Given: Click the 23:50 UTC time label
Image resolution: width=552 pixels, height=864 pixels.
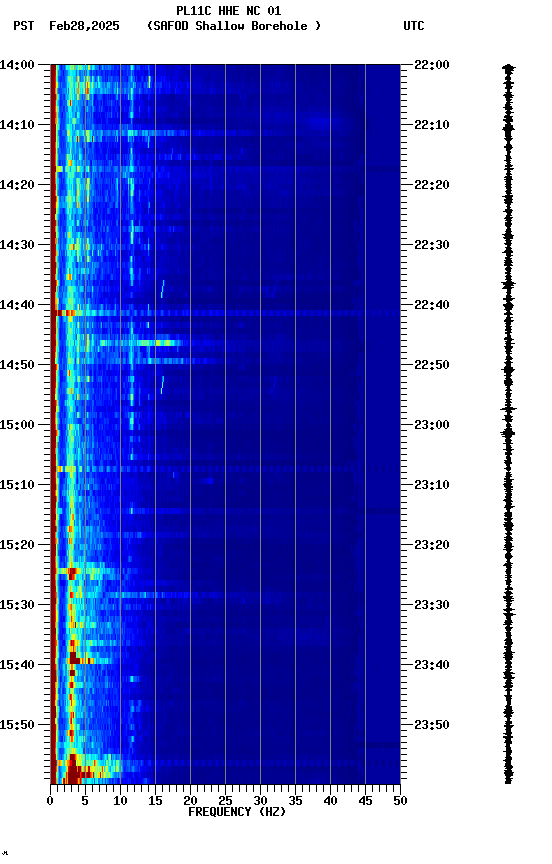Looking at the screenshot, I should (x=432, y=725).
